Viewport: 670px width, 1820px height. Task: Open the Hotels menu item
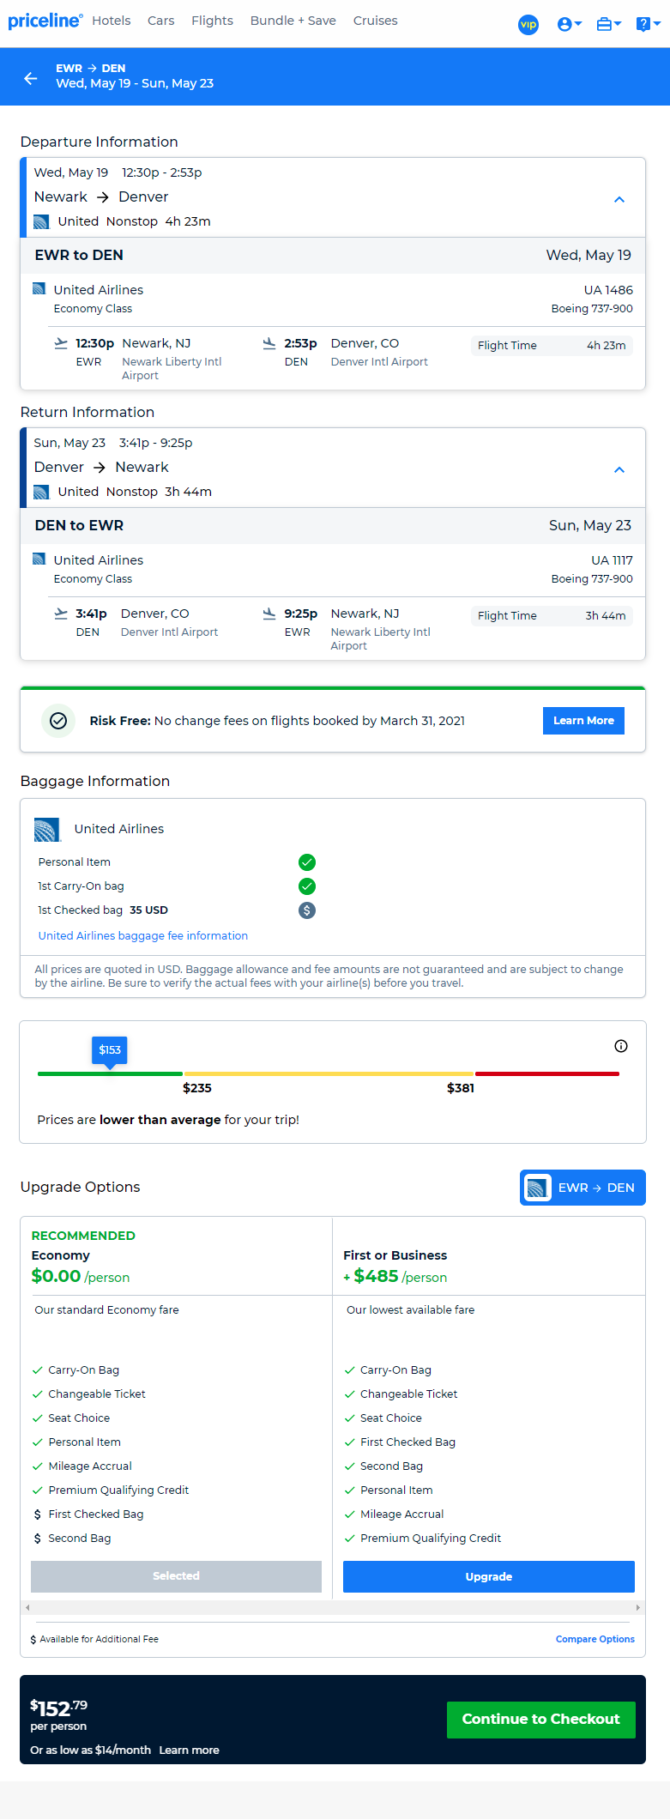[111, 21]
